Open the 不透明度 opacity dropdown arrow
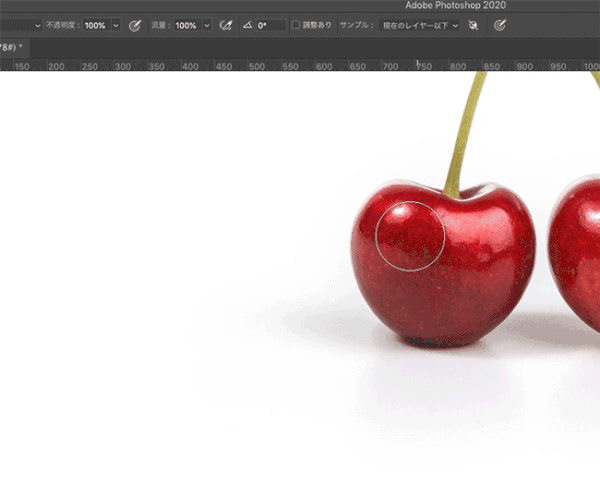The width and height of the screenshot is (600, 491). (116, 26)
